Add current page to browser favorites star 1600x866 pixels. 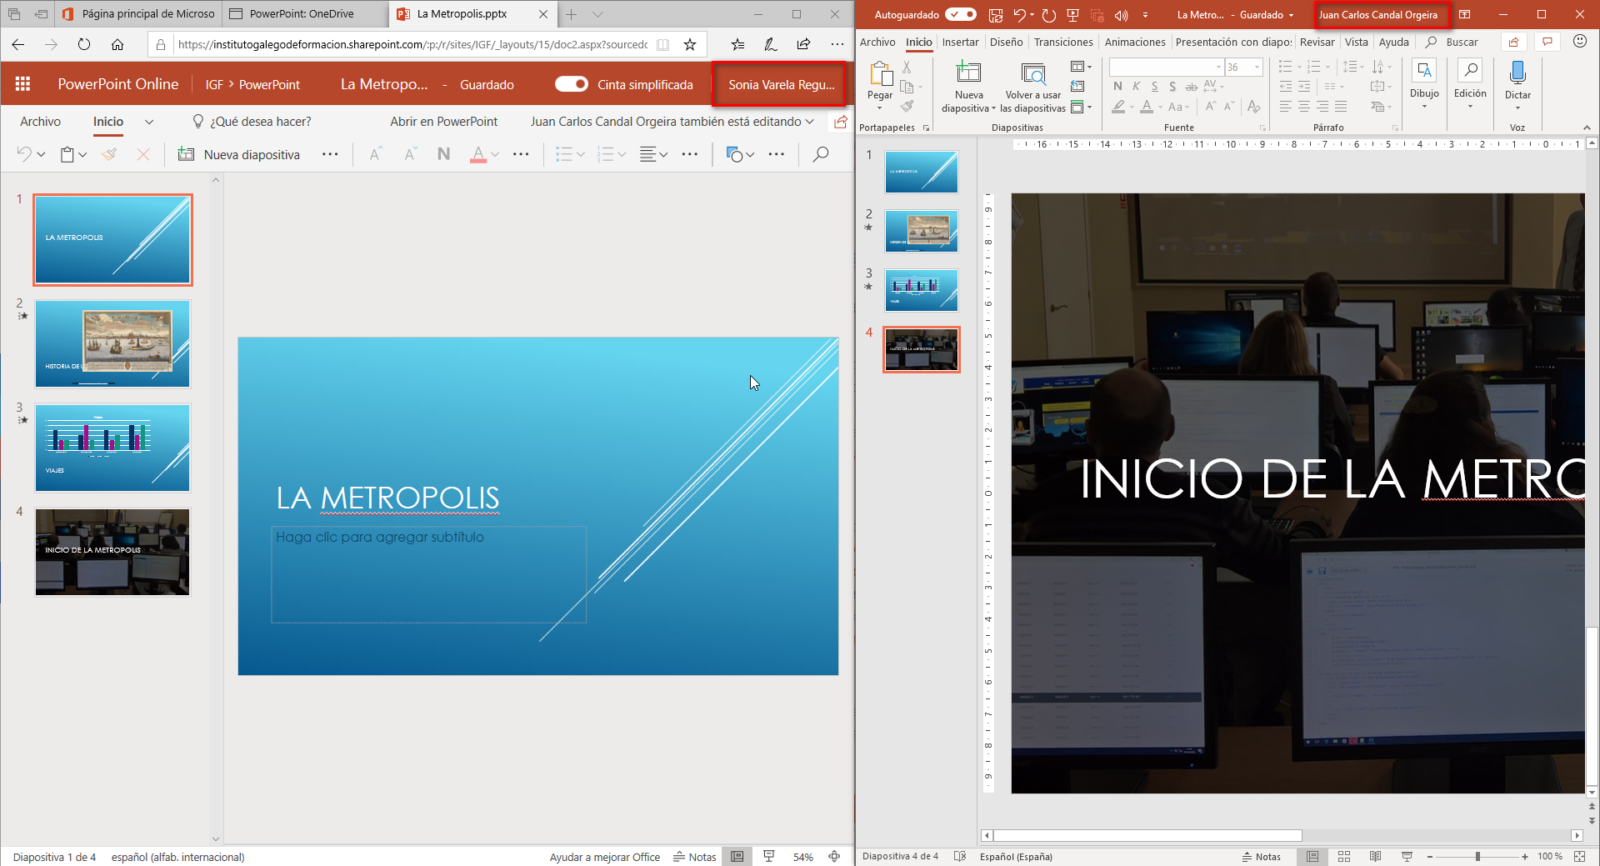coord(690,44)
